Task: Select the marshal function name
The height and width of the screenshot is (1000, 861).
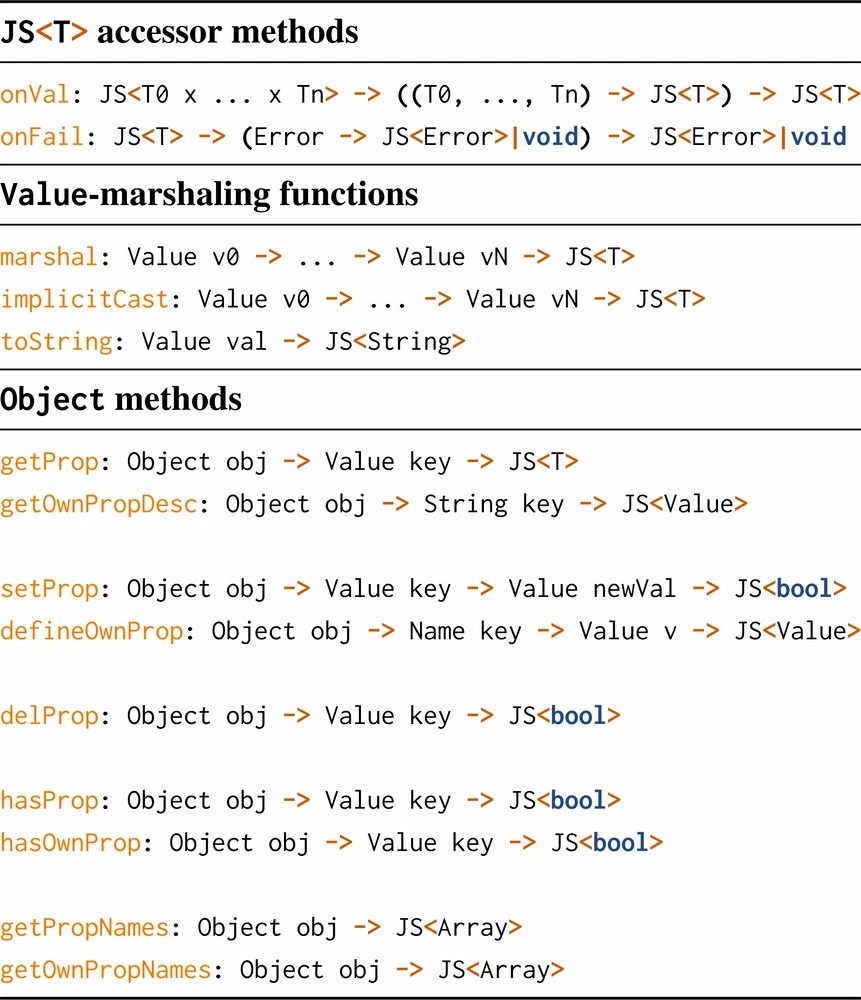Action: [x=49, y=257]
